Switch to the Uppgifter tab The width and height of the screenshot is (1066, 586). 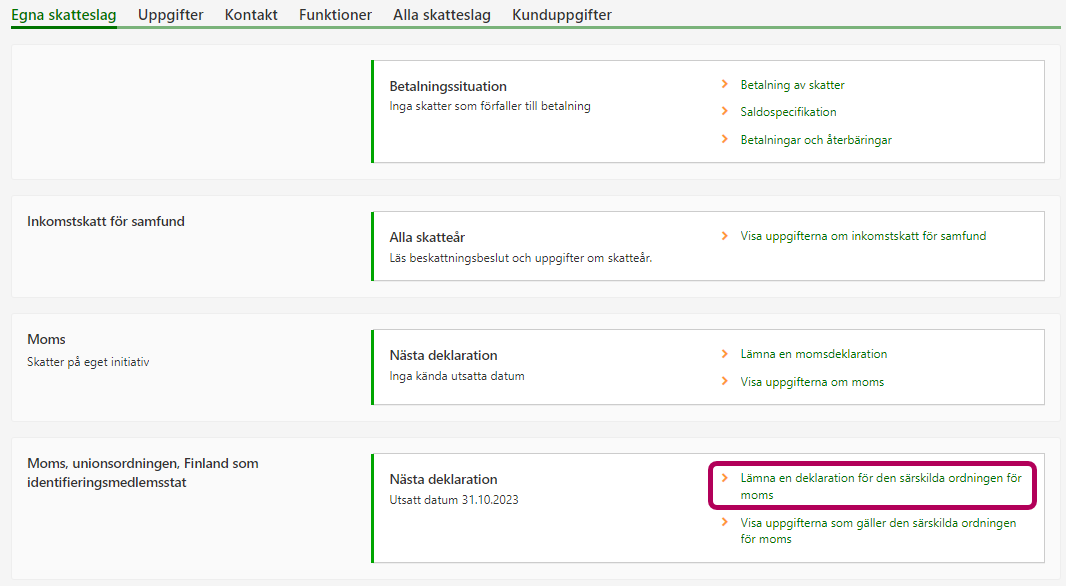click(x=170, y=15)
